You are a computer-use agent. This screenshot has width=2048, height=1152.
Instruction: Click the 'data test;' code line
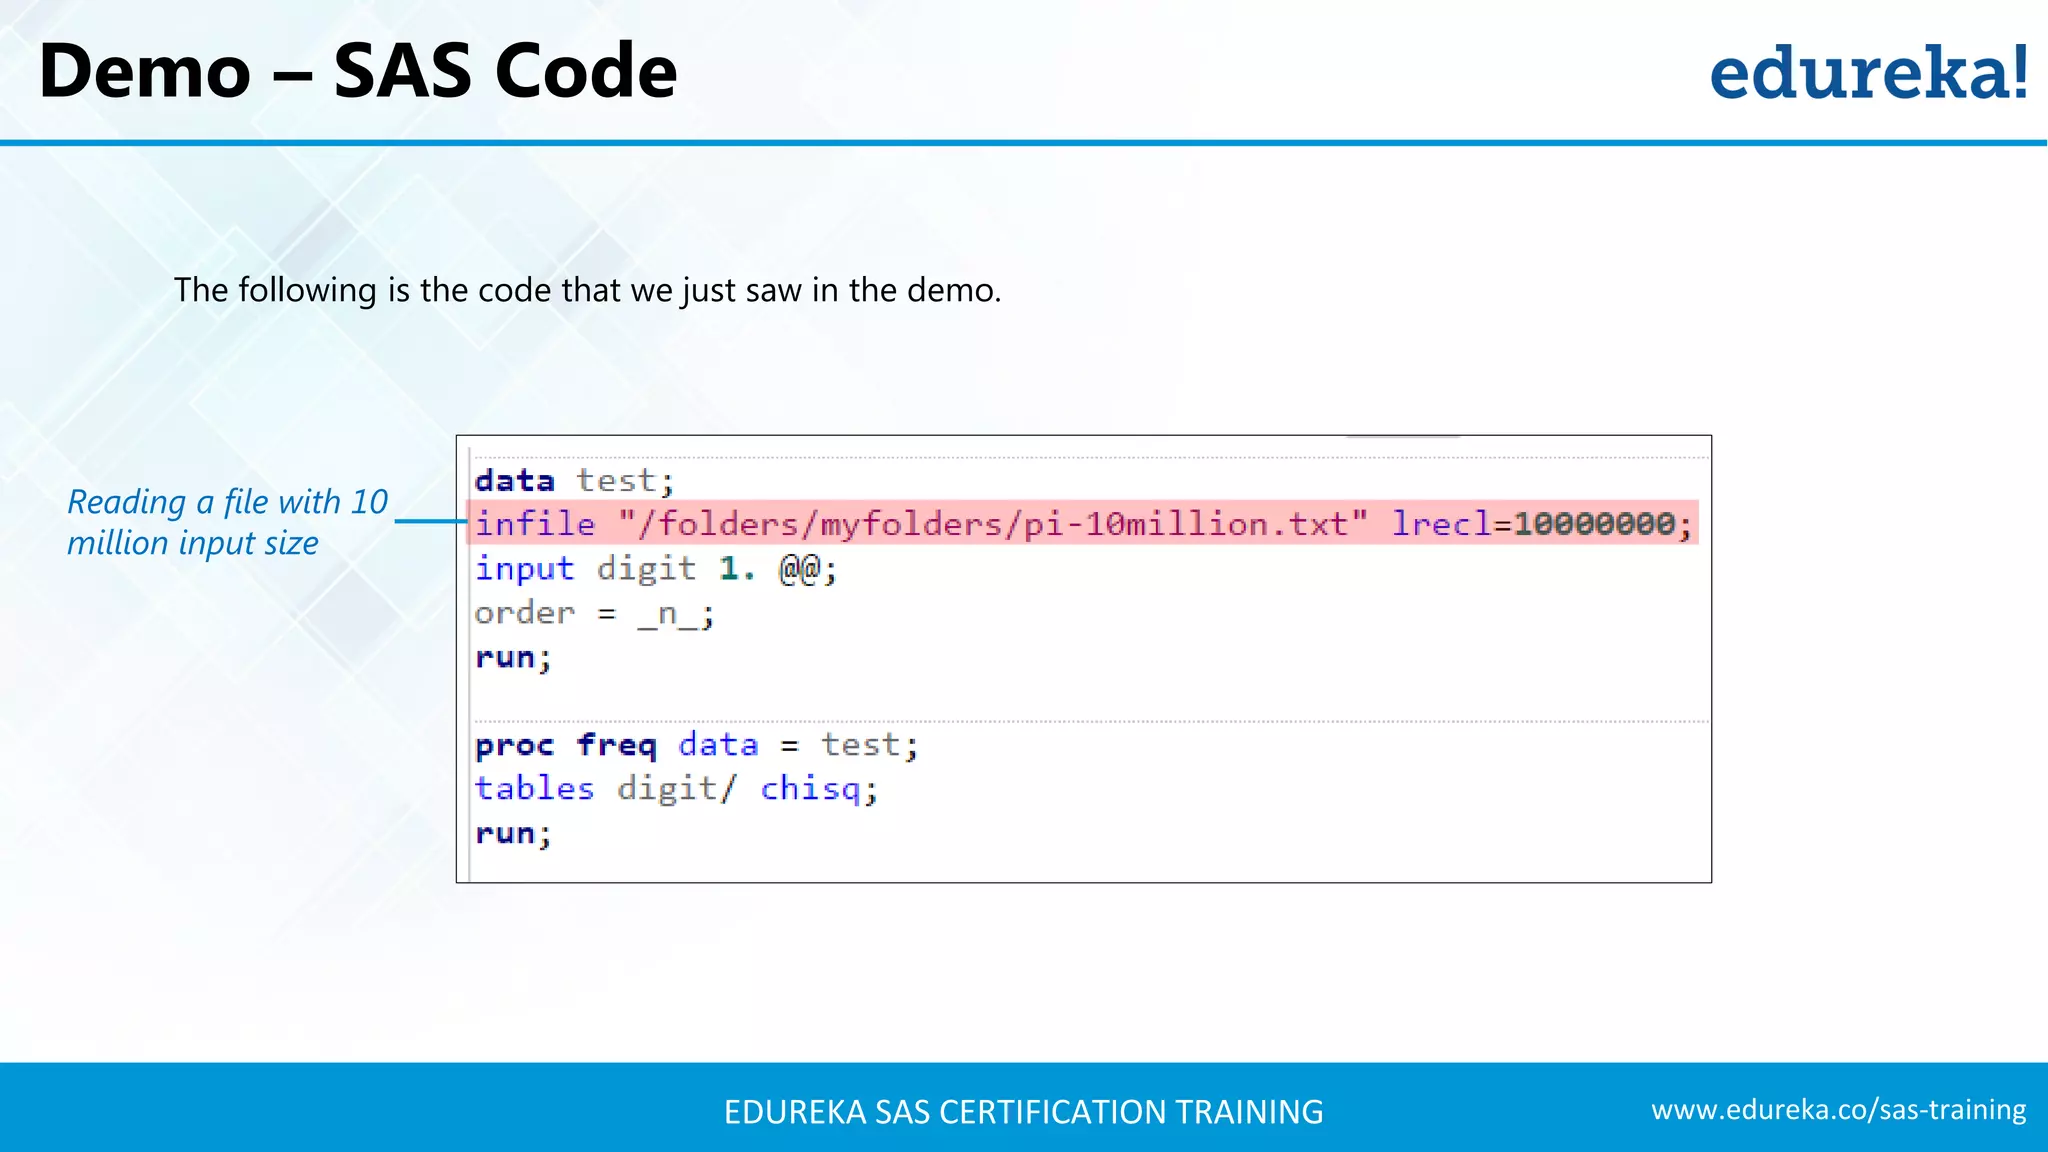point(575,480)
